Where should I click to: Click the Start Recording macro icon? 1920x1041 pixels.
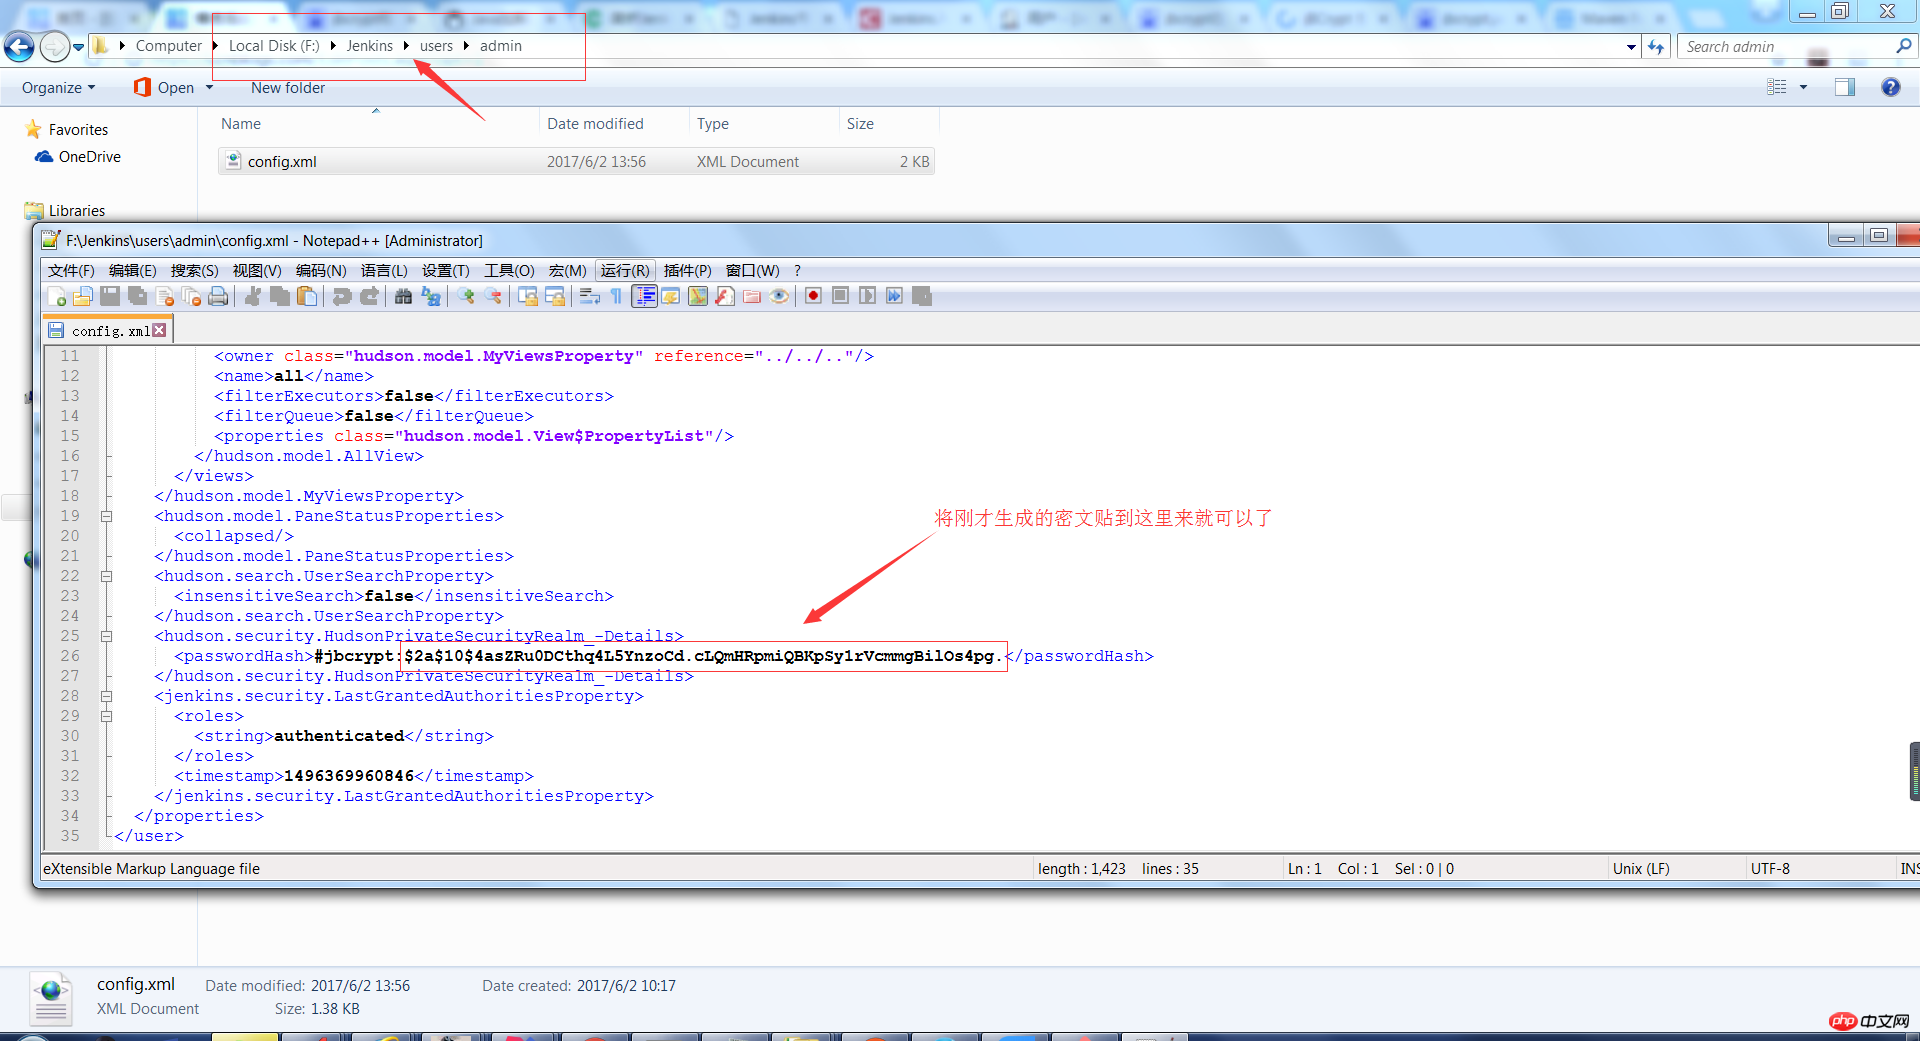point(813,296)
